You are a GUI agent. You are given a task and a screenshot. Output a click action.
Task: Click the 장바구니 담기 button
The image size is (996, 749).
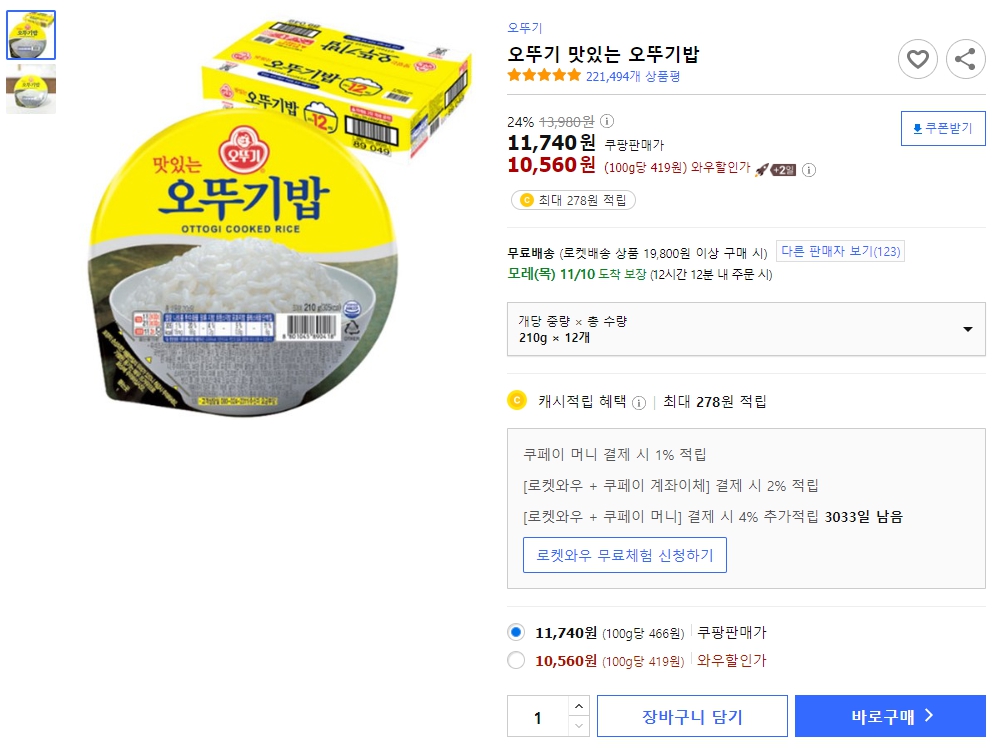(x=691, y=715)
